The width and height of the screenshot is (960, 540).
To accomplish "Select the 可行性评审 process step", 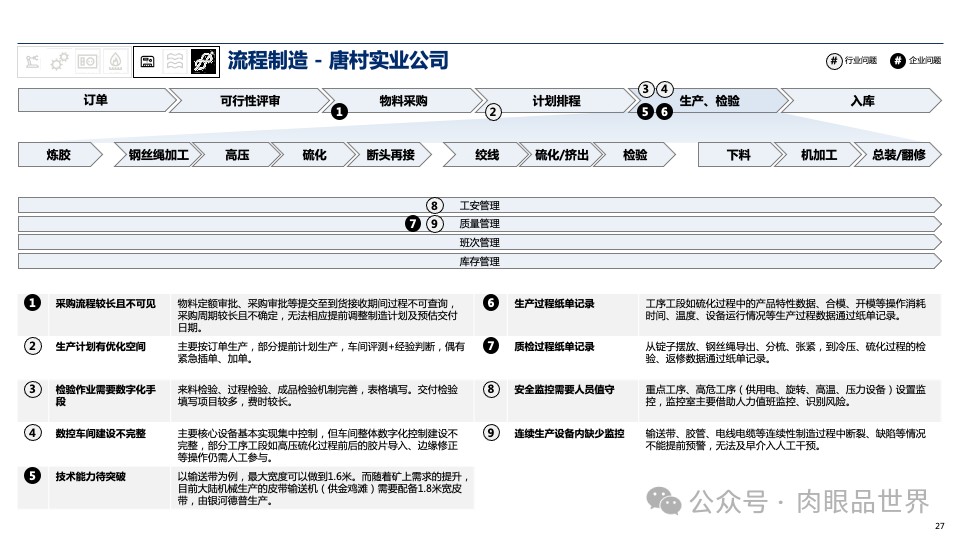I will 250,100.
